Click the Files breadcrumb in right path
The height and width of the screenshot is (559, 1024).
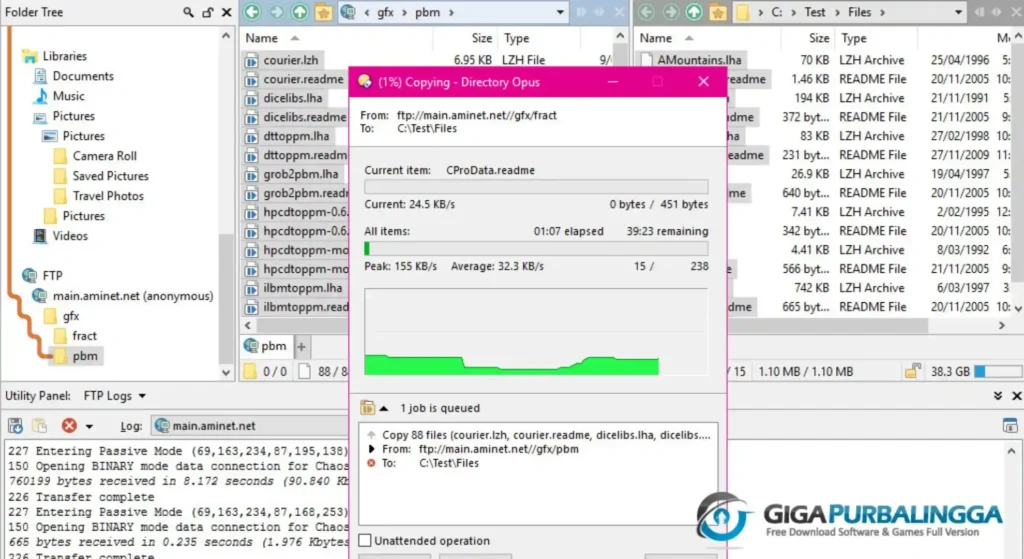pyautogui.click(x=859, y=12)
